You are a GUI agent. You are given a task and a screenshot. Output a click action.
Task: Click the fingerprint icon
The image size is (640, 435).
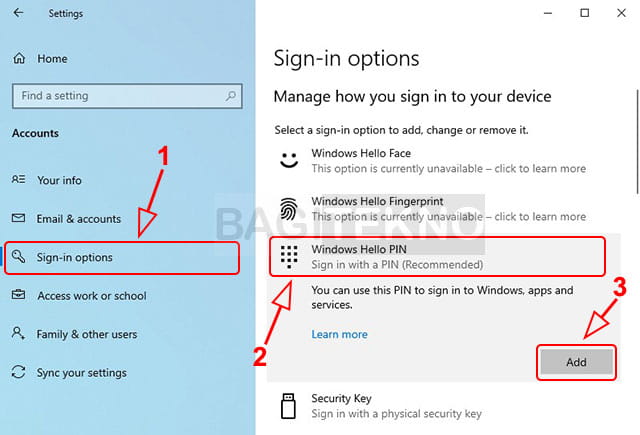pos(289,209)
